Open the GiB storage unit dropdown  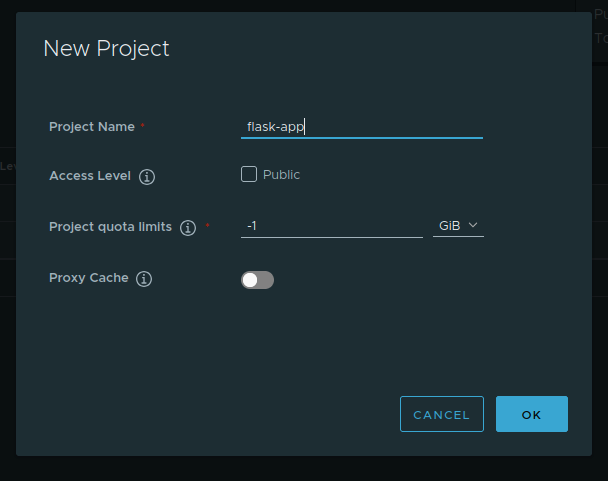458,226
